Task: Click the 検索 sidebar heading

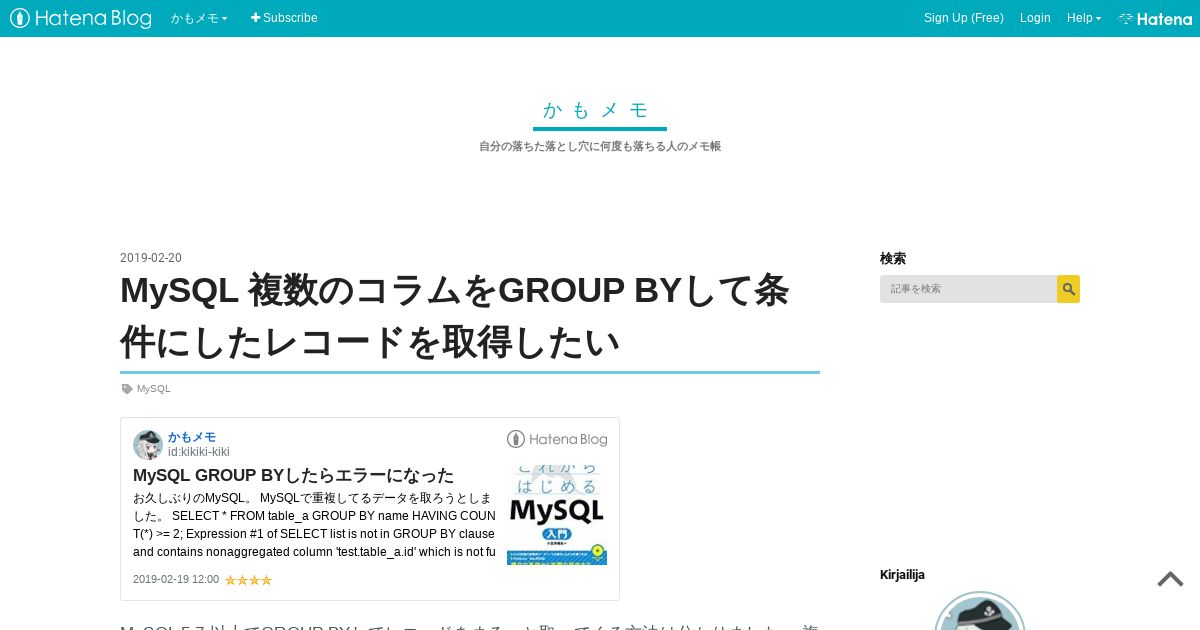Action: pyautogui.click(x=893, y=258)
